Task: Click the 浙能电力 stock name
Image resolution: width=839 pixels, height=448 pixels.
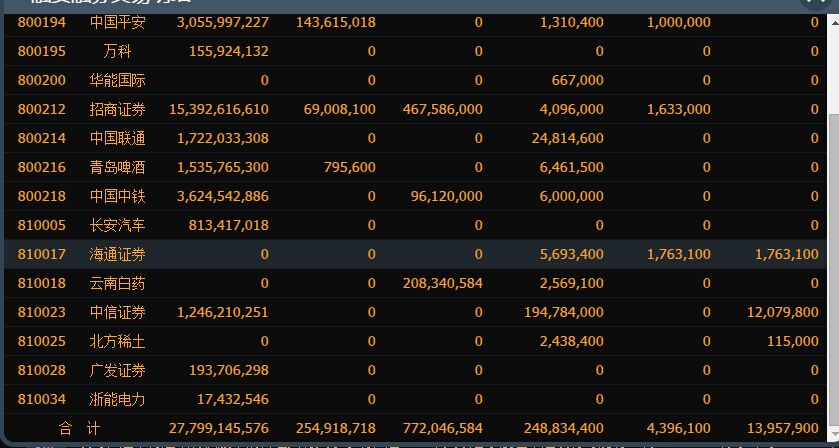Action: point(117,399)
